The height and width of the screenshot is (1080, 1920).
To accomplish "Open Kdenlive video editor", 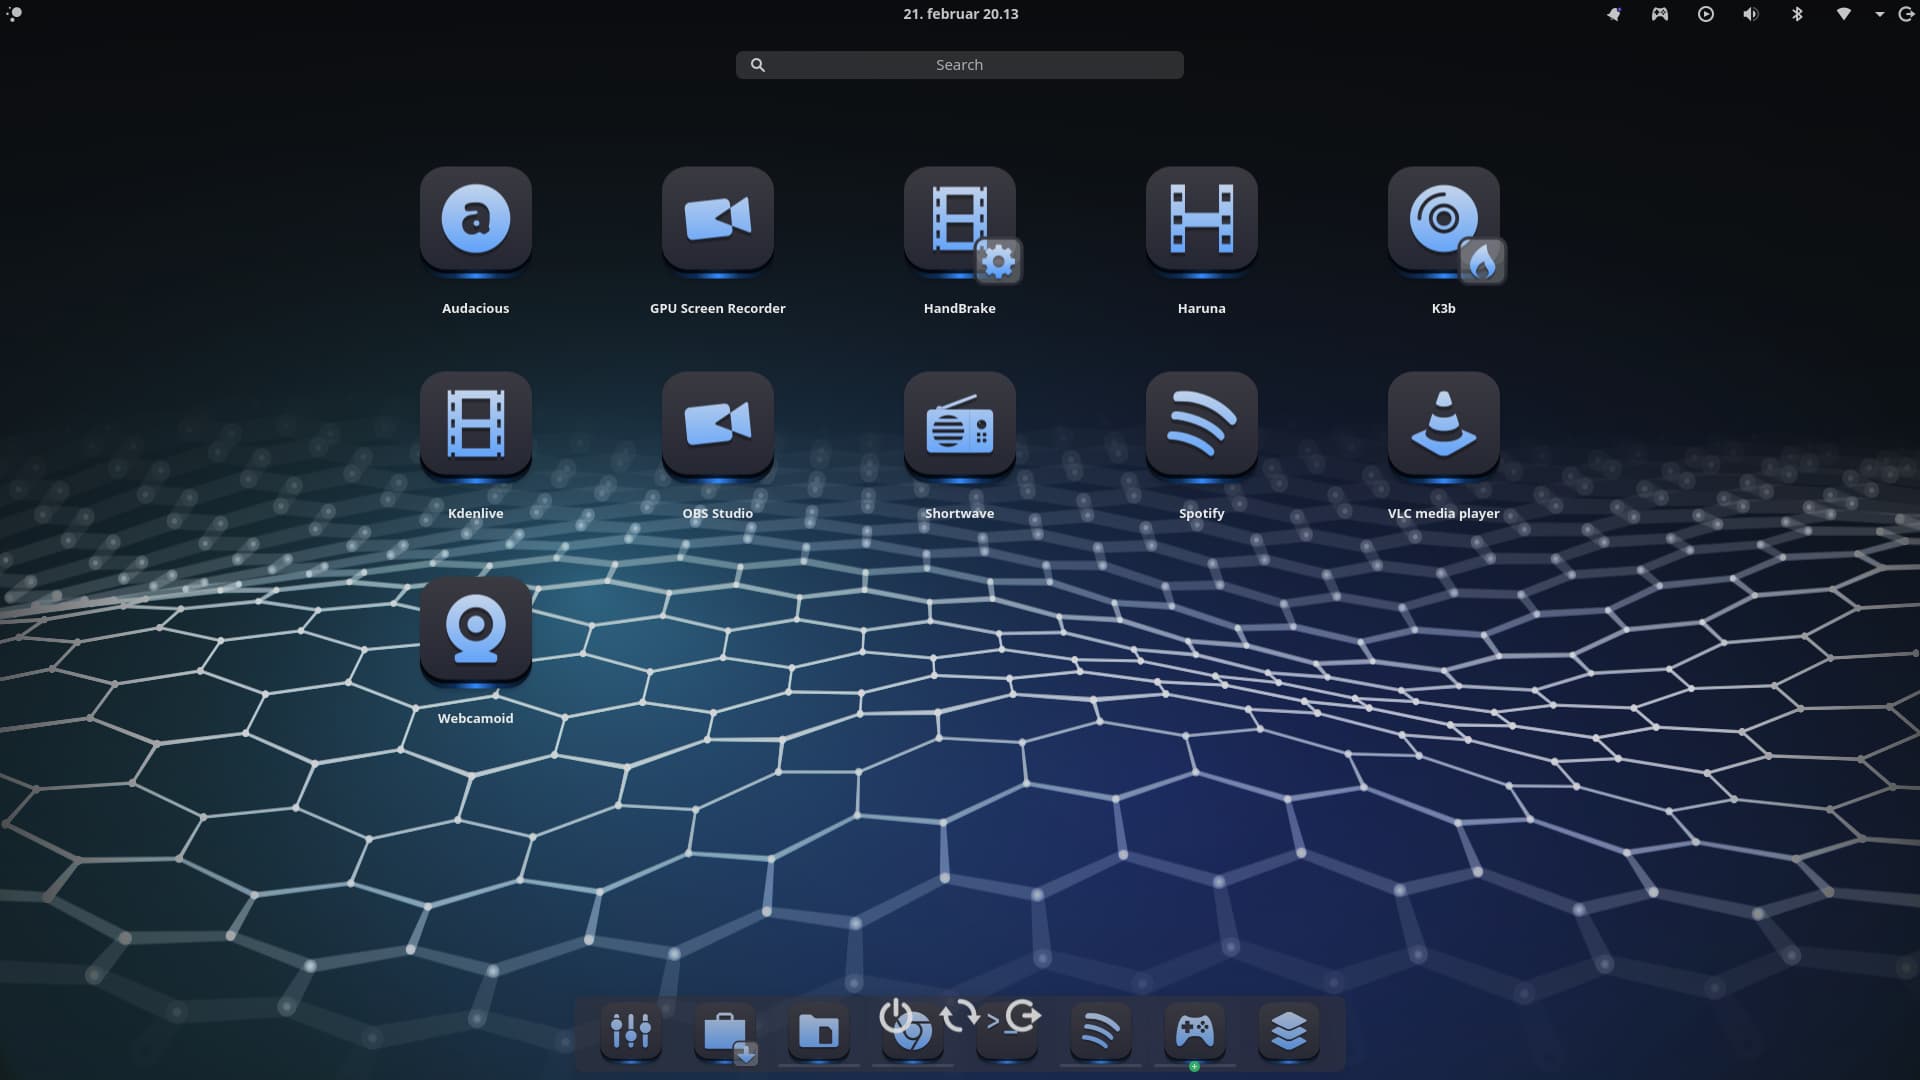I will tap(476, 424).
